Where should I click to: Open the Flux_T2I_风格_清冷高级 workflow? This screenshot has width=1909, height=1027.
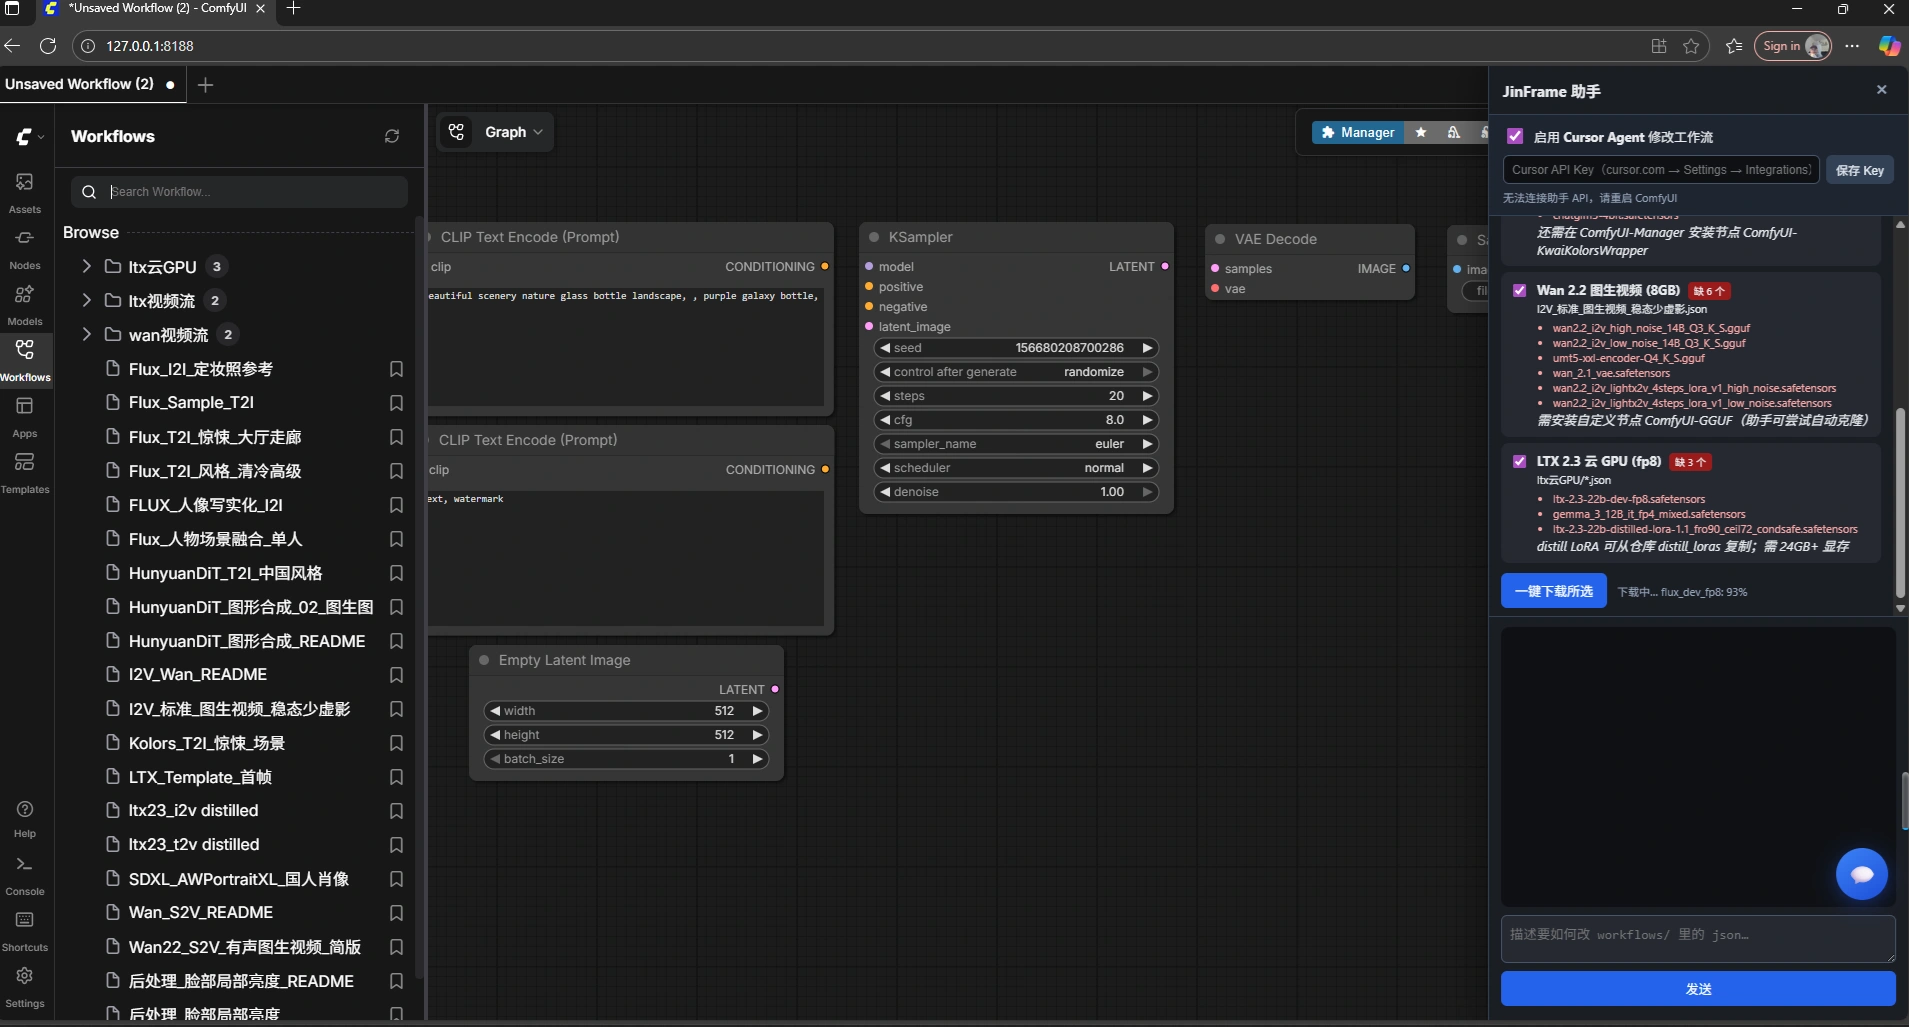pyautogui.click(x=215, y=471)
